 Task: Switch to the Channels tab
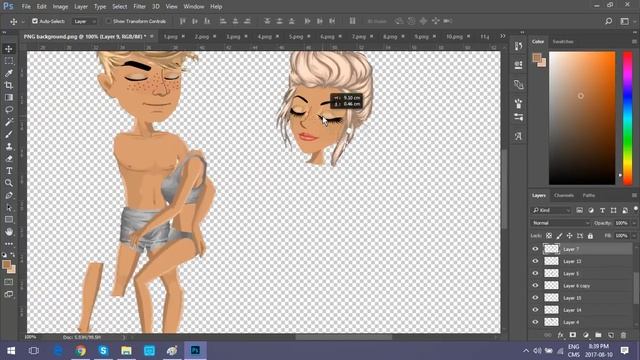pyautogui.click(x=564, y=196)
